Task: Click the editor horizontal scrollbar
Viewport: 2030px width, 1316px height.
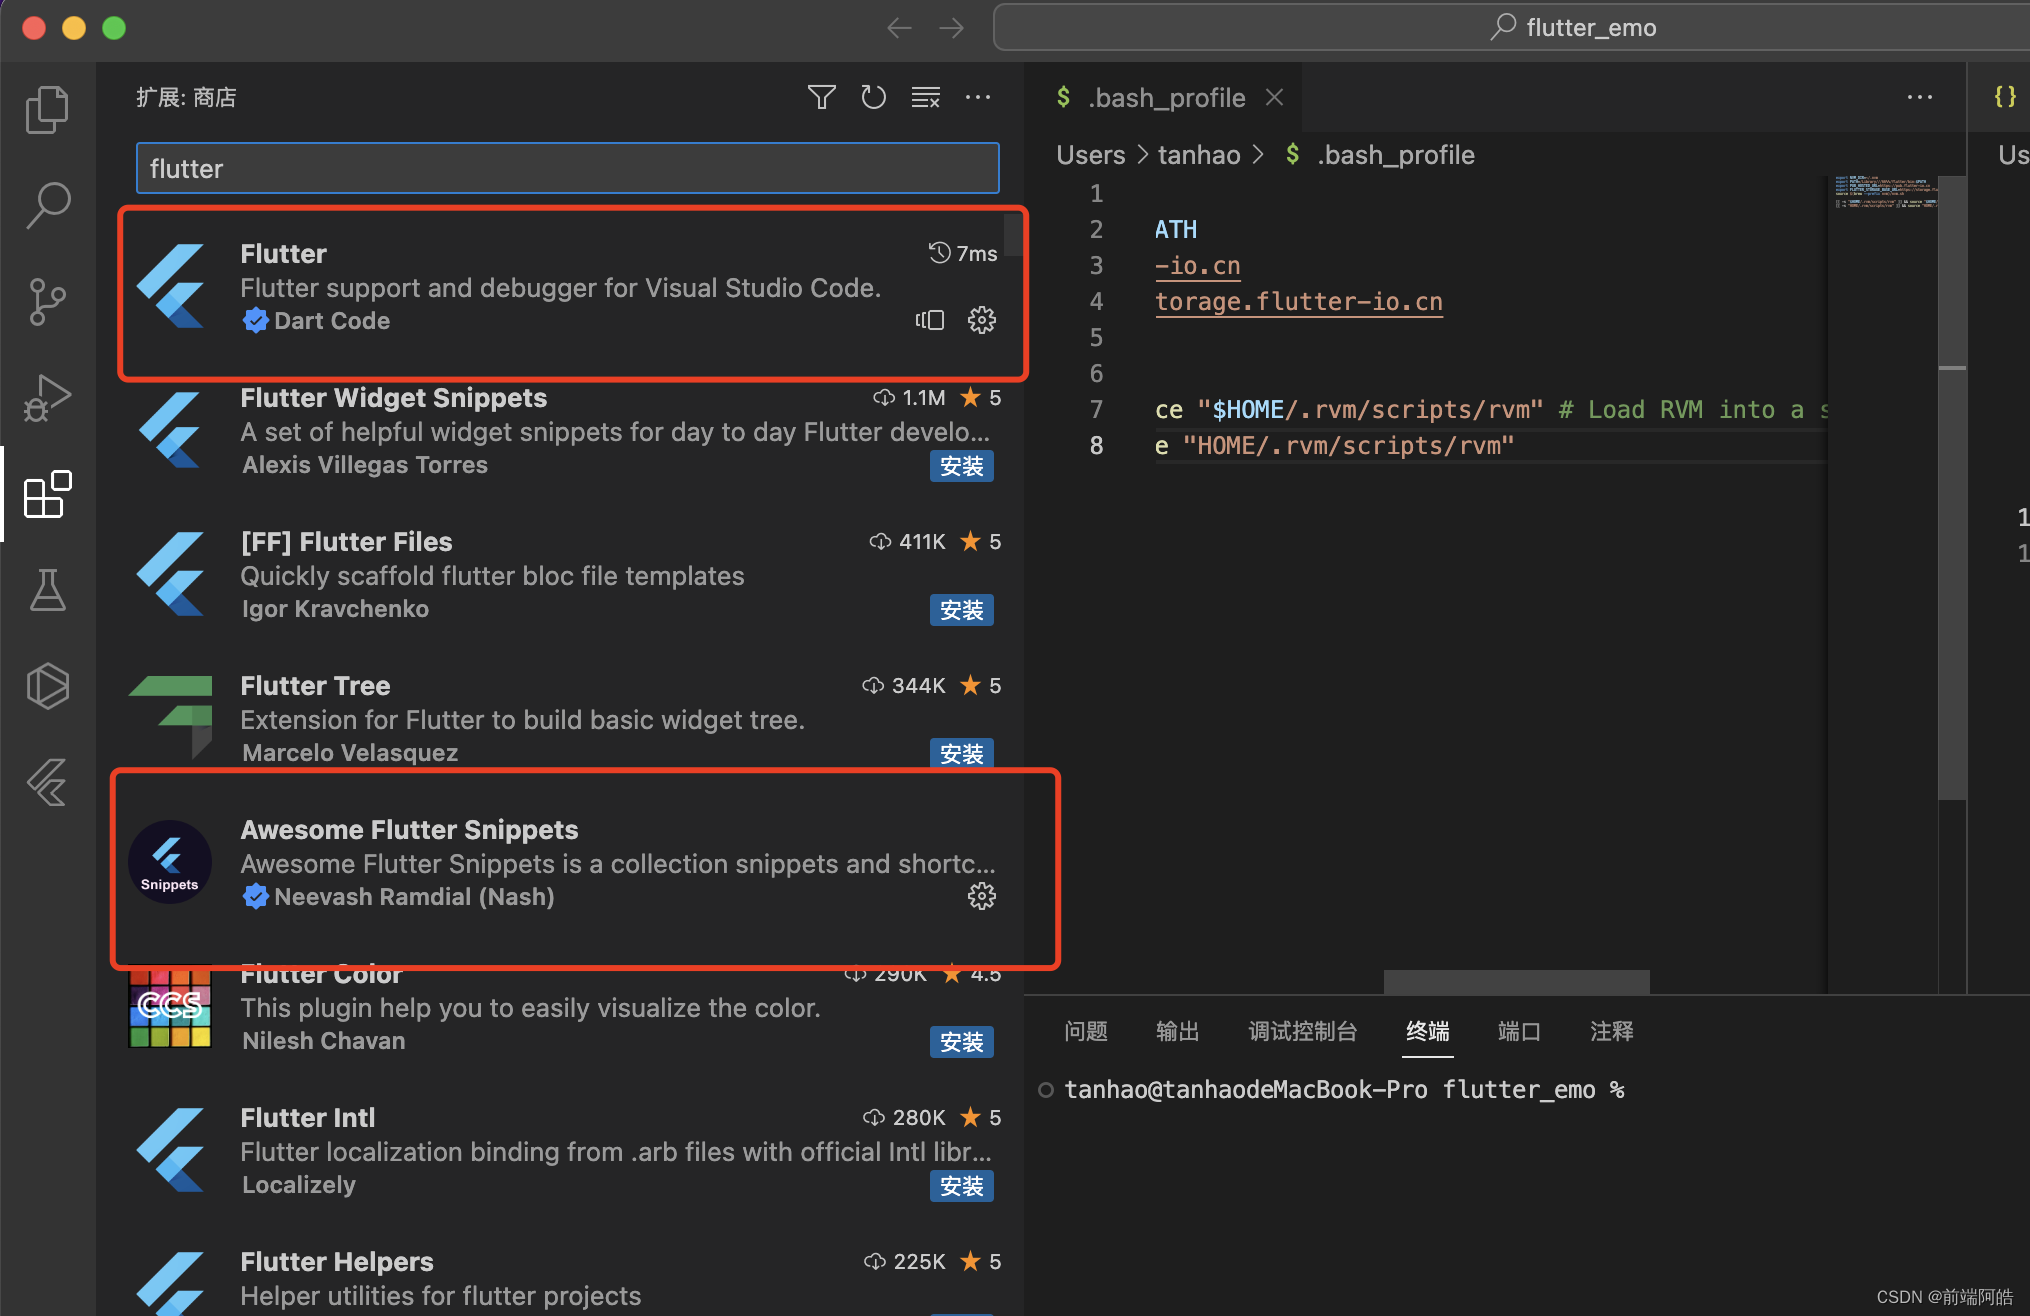Action: [x=1516, y=982]
